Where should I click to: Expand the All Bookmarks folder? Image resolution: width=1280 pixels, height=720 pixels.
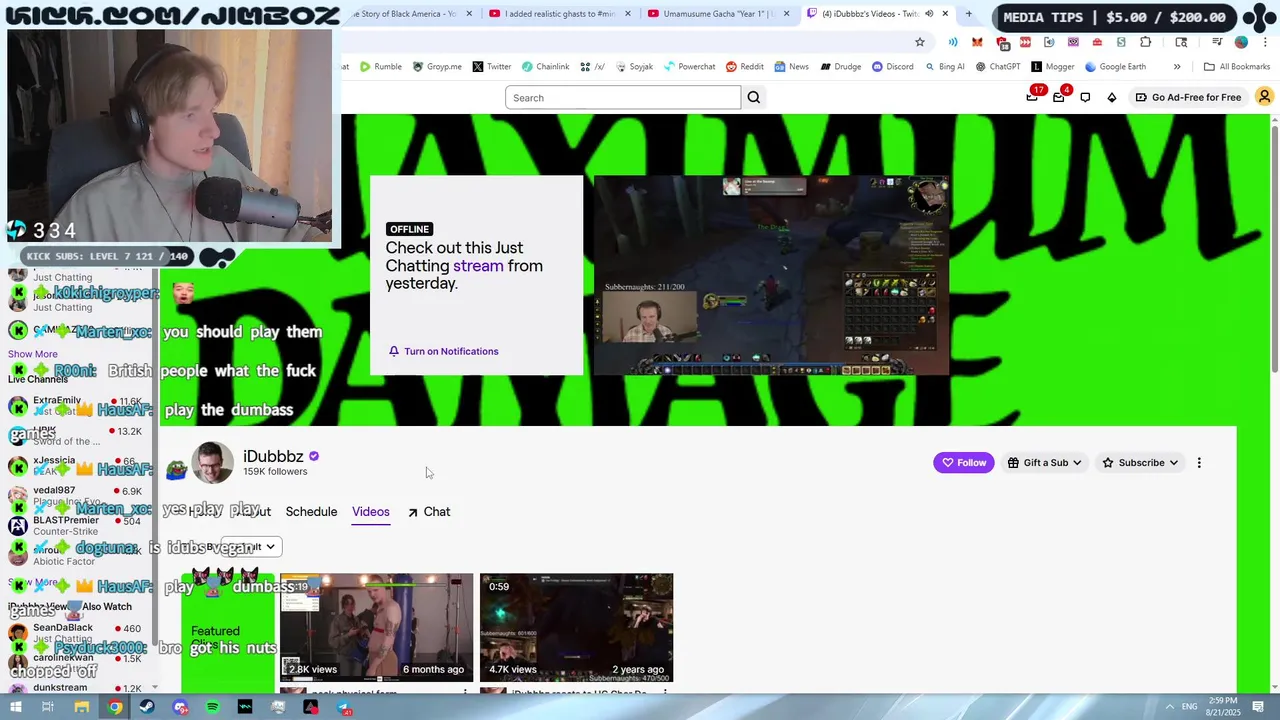point(1237,67)
